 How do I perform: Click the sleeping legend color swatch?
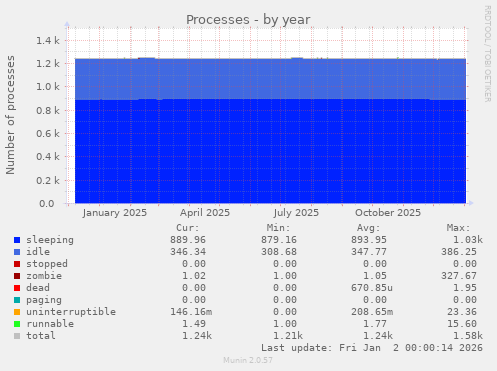point(17,240)
